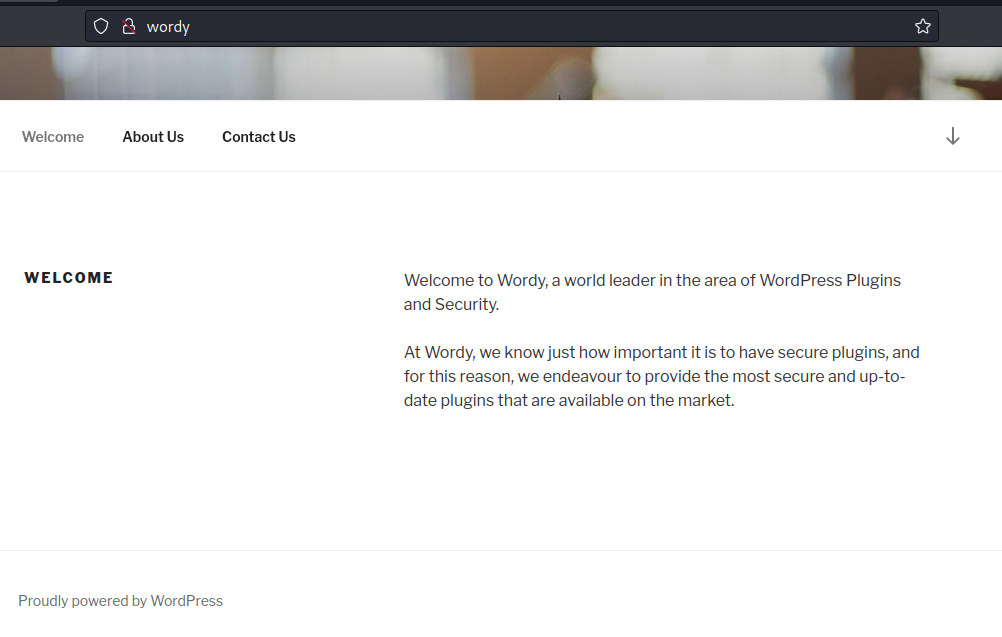
Task: Follow the Proudly powered by WordPress link
Action: 120,601
